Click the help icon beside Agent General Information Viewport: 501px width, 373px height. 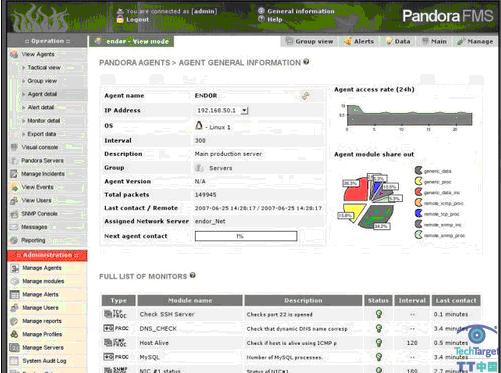pos(306,62)
